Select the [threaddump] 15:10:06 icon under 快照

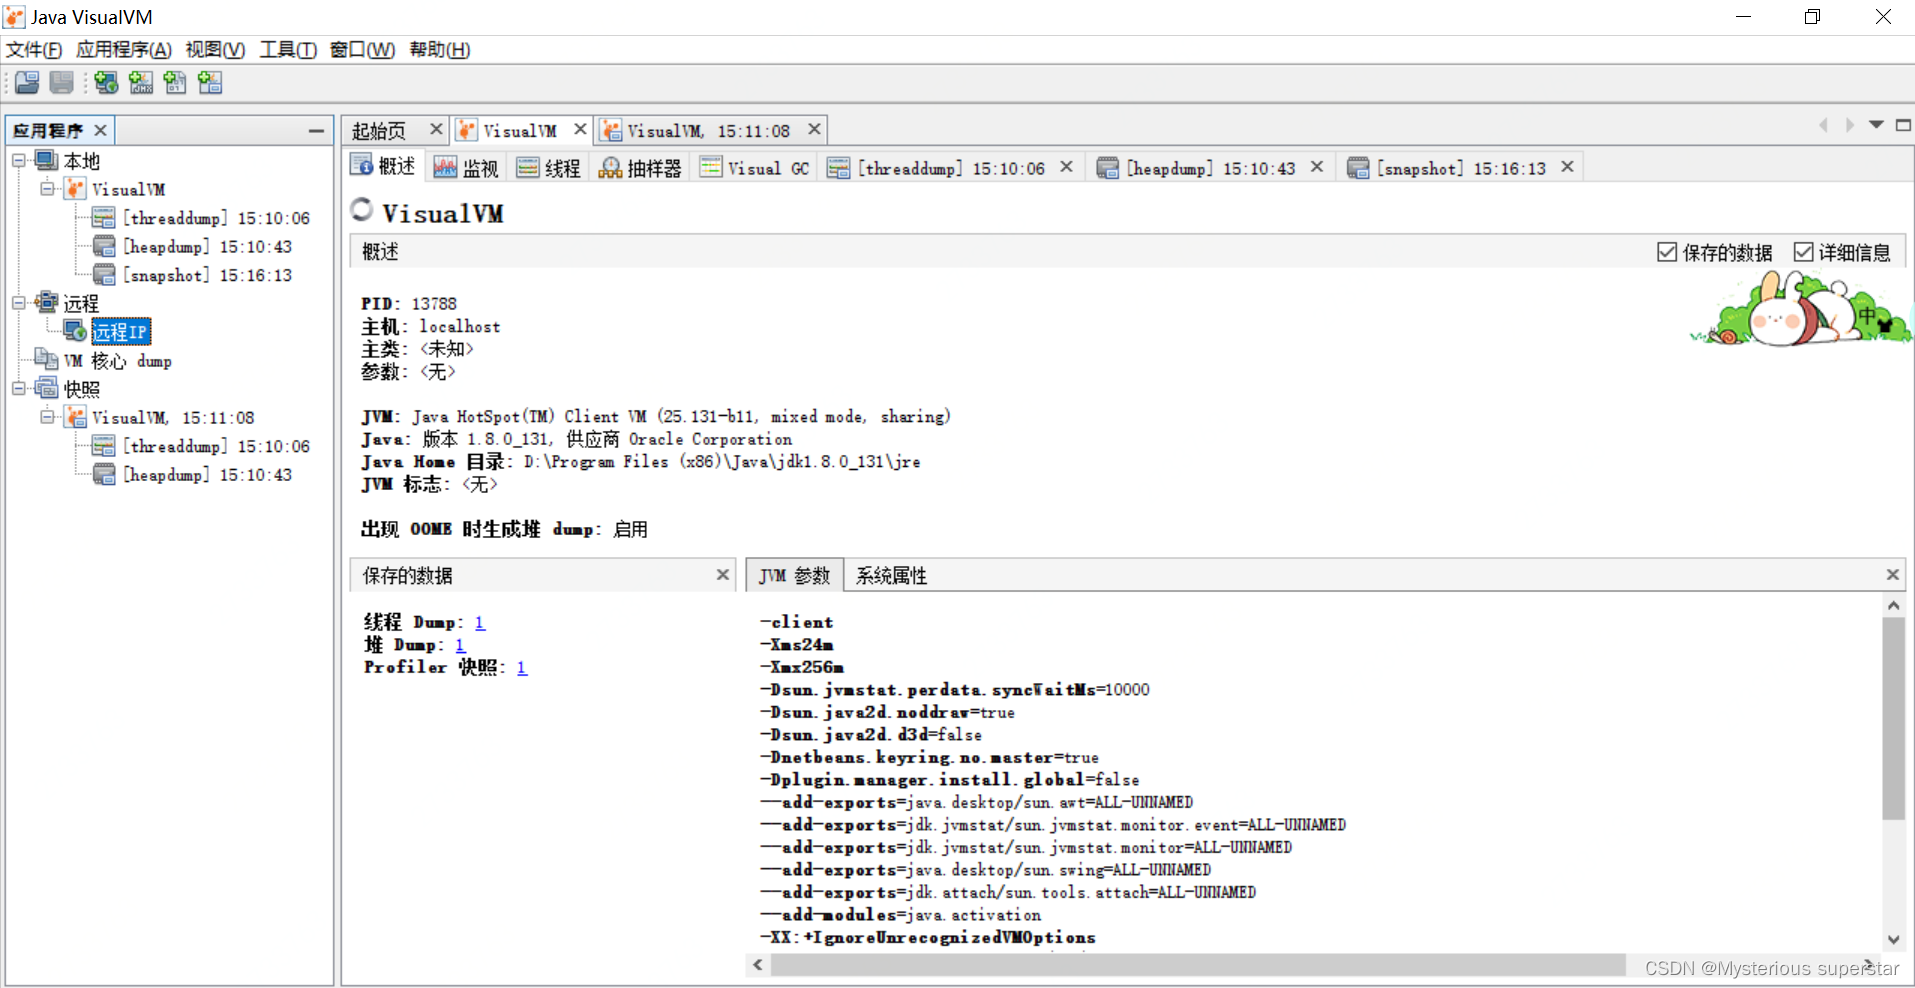point(104,446)
